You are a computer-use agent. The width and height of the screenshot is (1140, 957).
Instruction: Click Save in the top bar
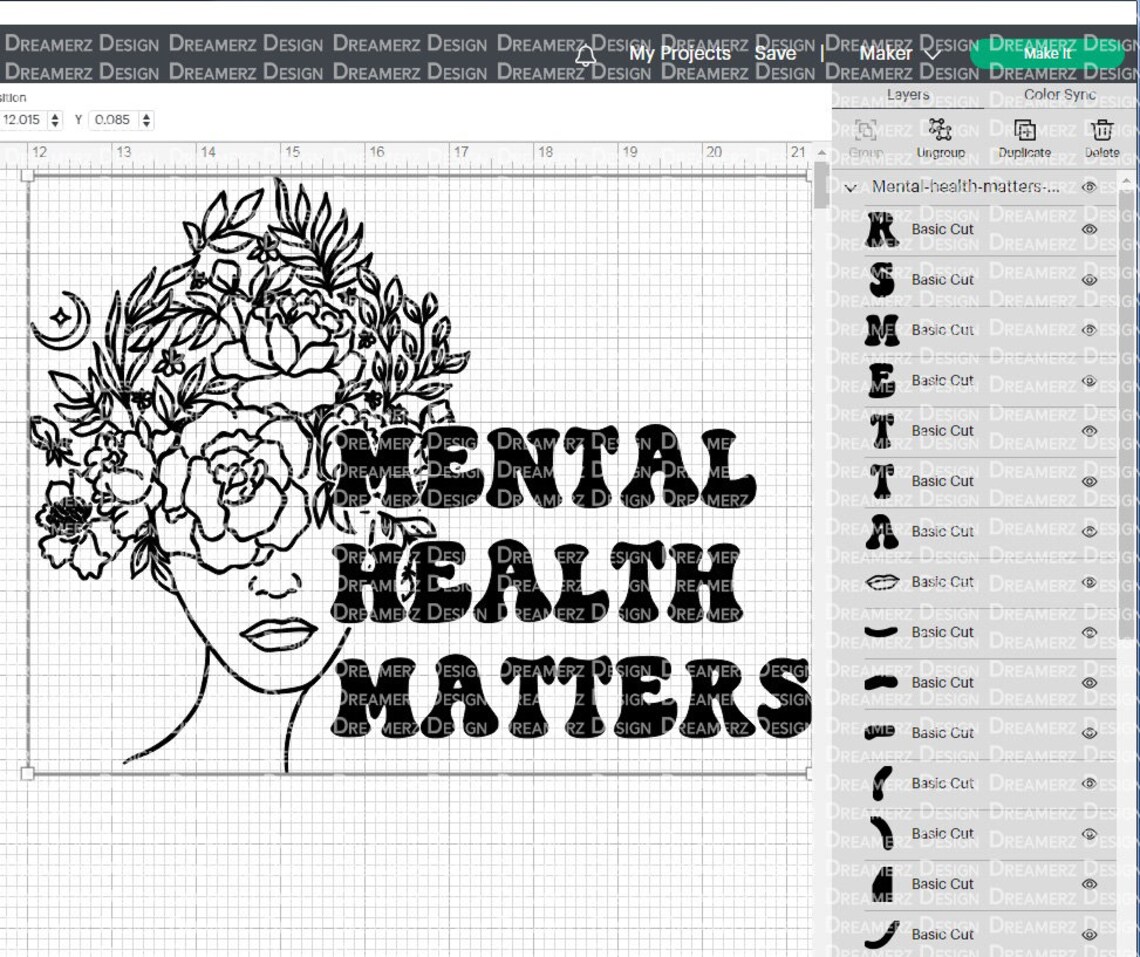coord(776,54)
